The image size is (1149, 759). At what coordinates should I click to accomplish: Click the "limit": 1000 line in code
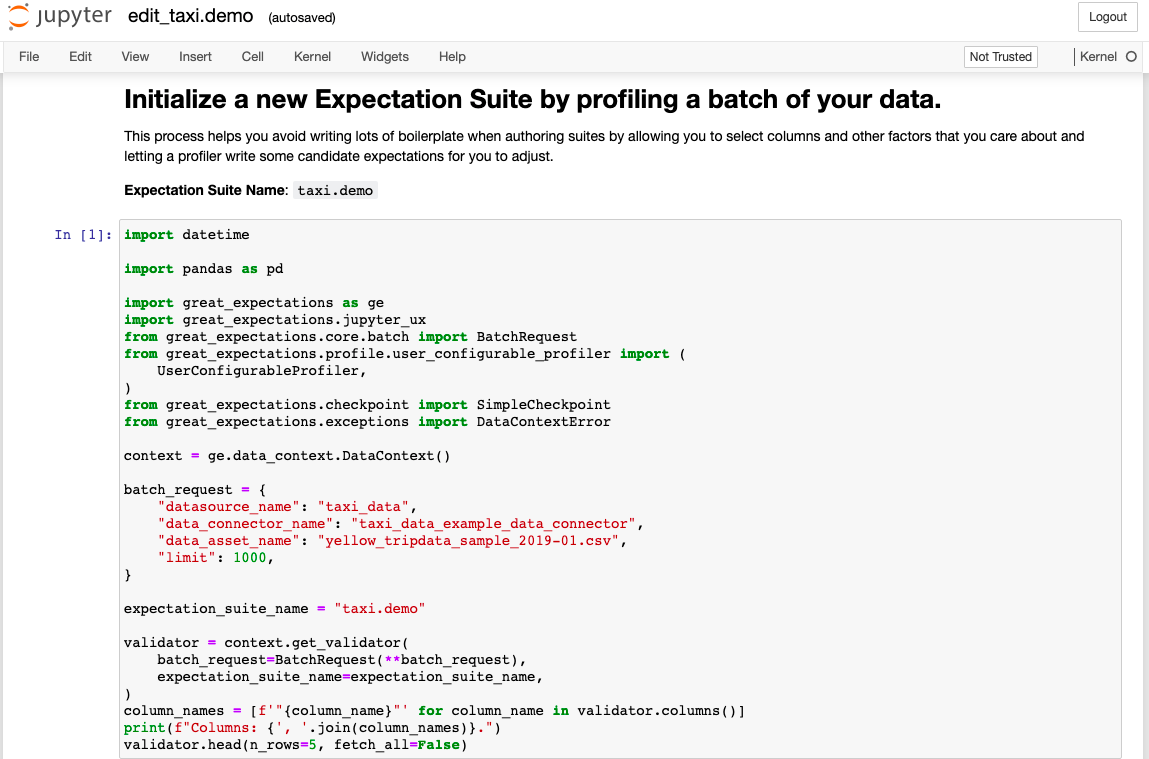(215, 558)
